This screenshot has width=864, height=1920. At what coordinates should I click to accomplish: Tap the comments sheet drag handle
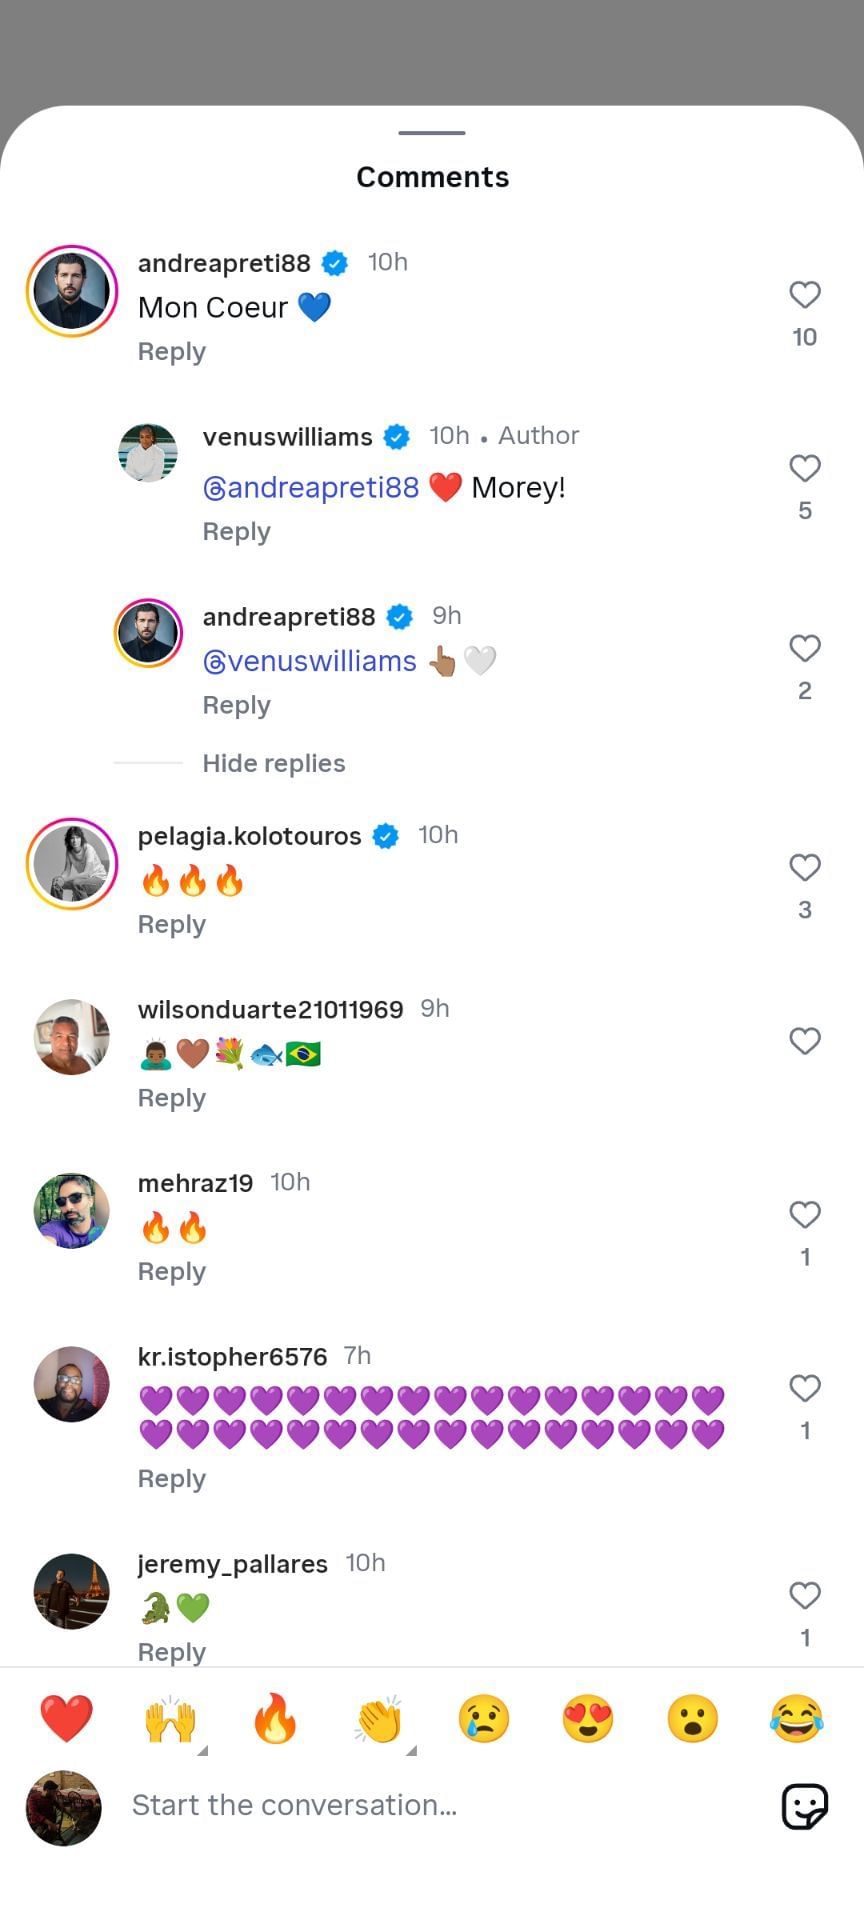point(432,132)
